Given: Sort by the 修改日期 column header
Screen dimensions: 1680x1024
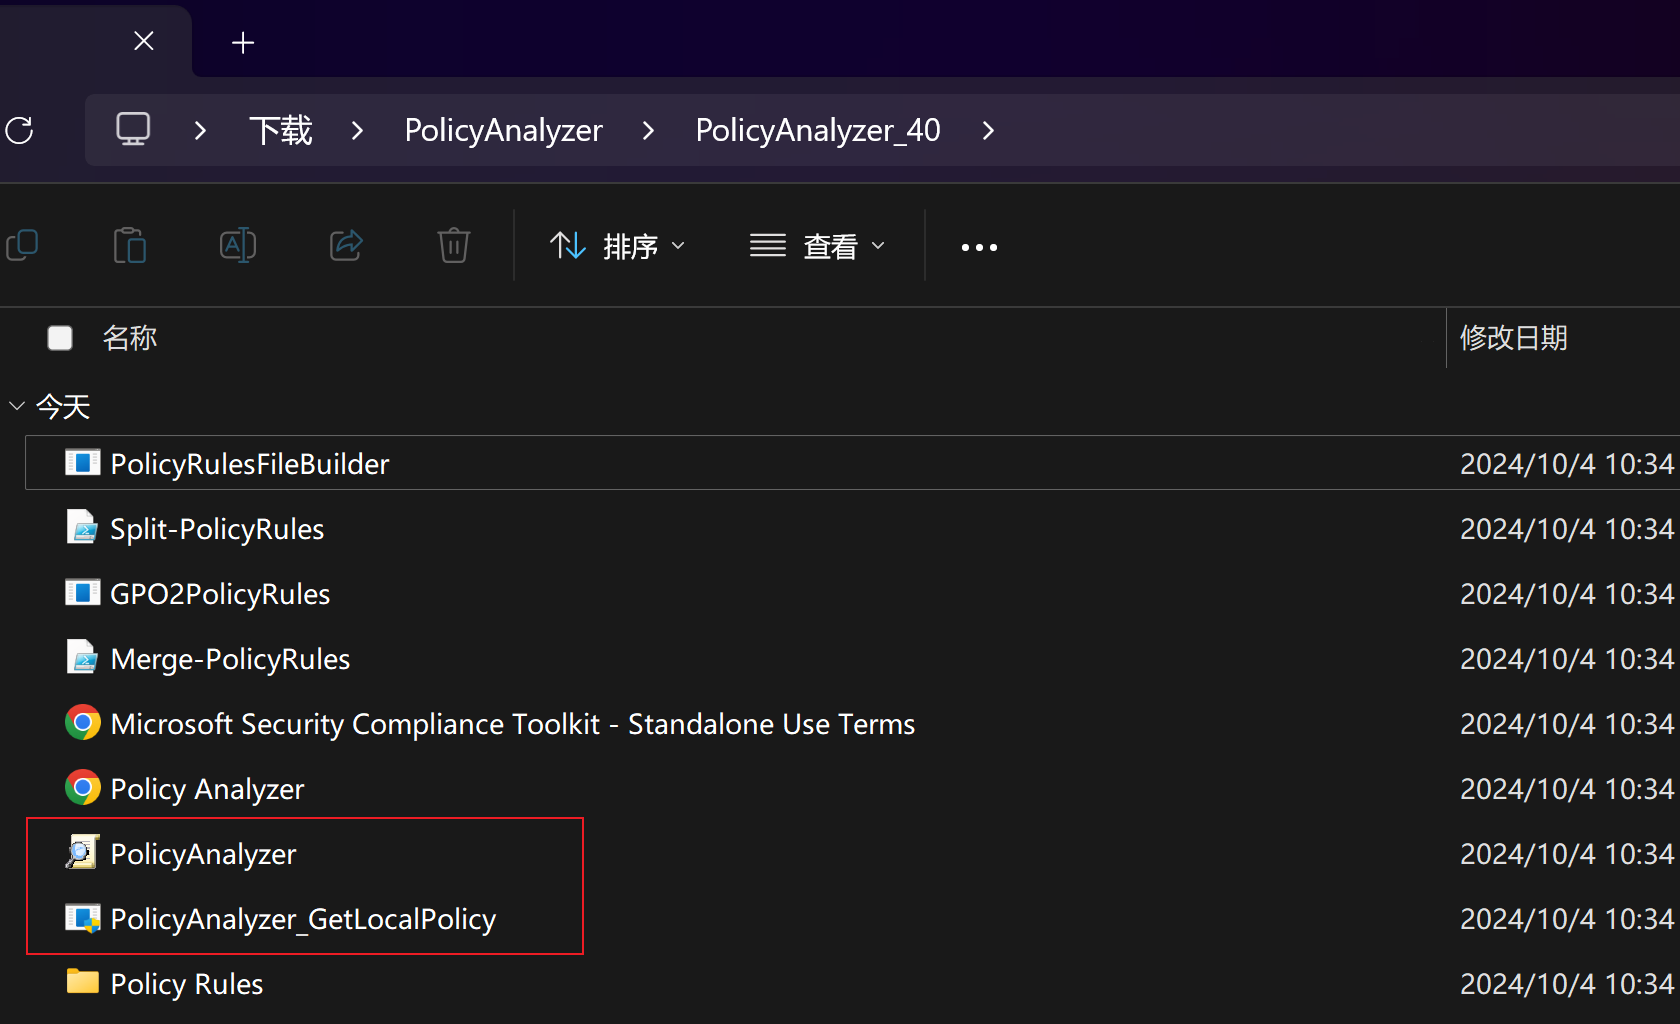Looking at the screenshot, I should (x=1514, y=338).
